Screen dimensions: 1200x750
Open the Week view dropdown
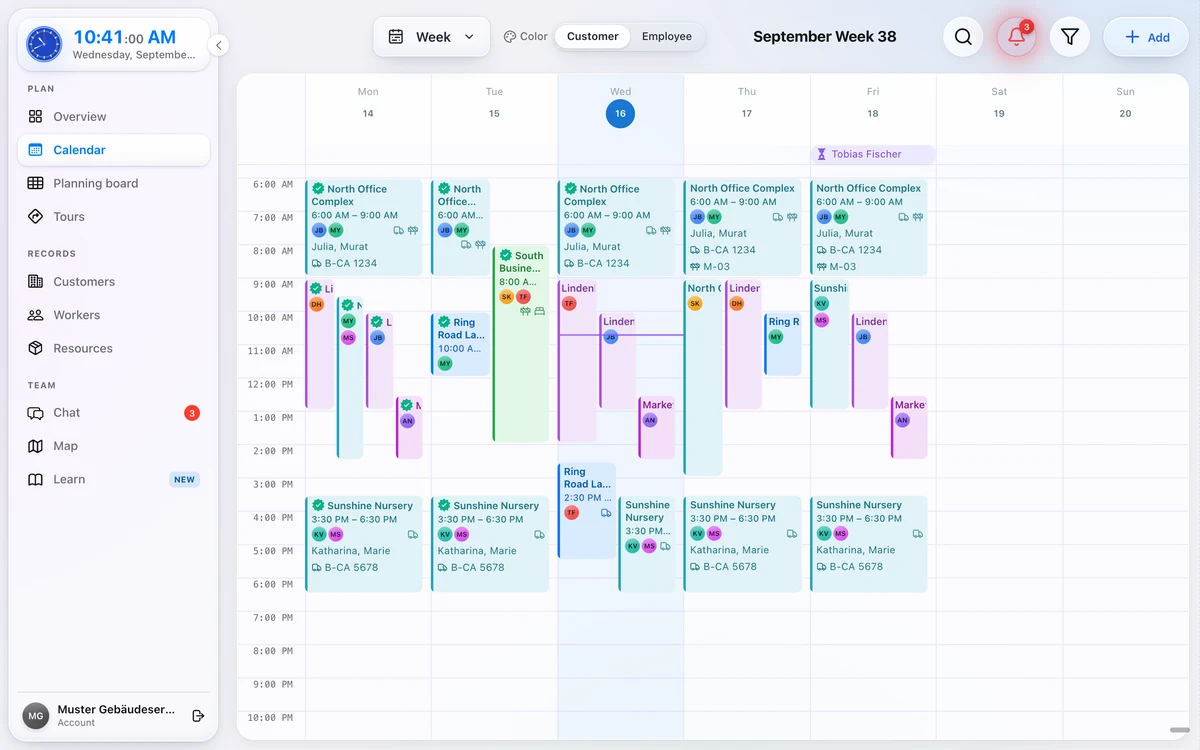pos(432,37)
